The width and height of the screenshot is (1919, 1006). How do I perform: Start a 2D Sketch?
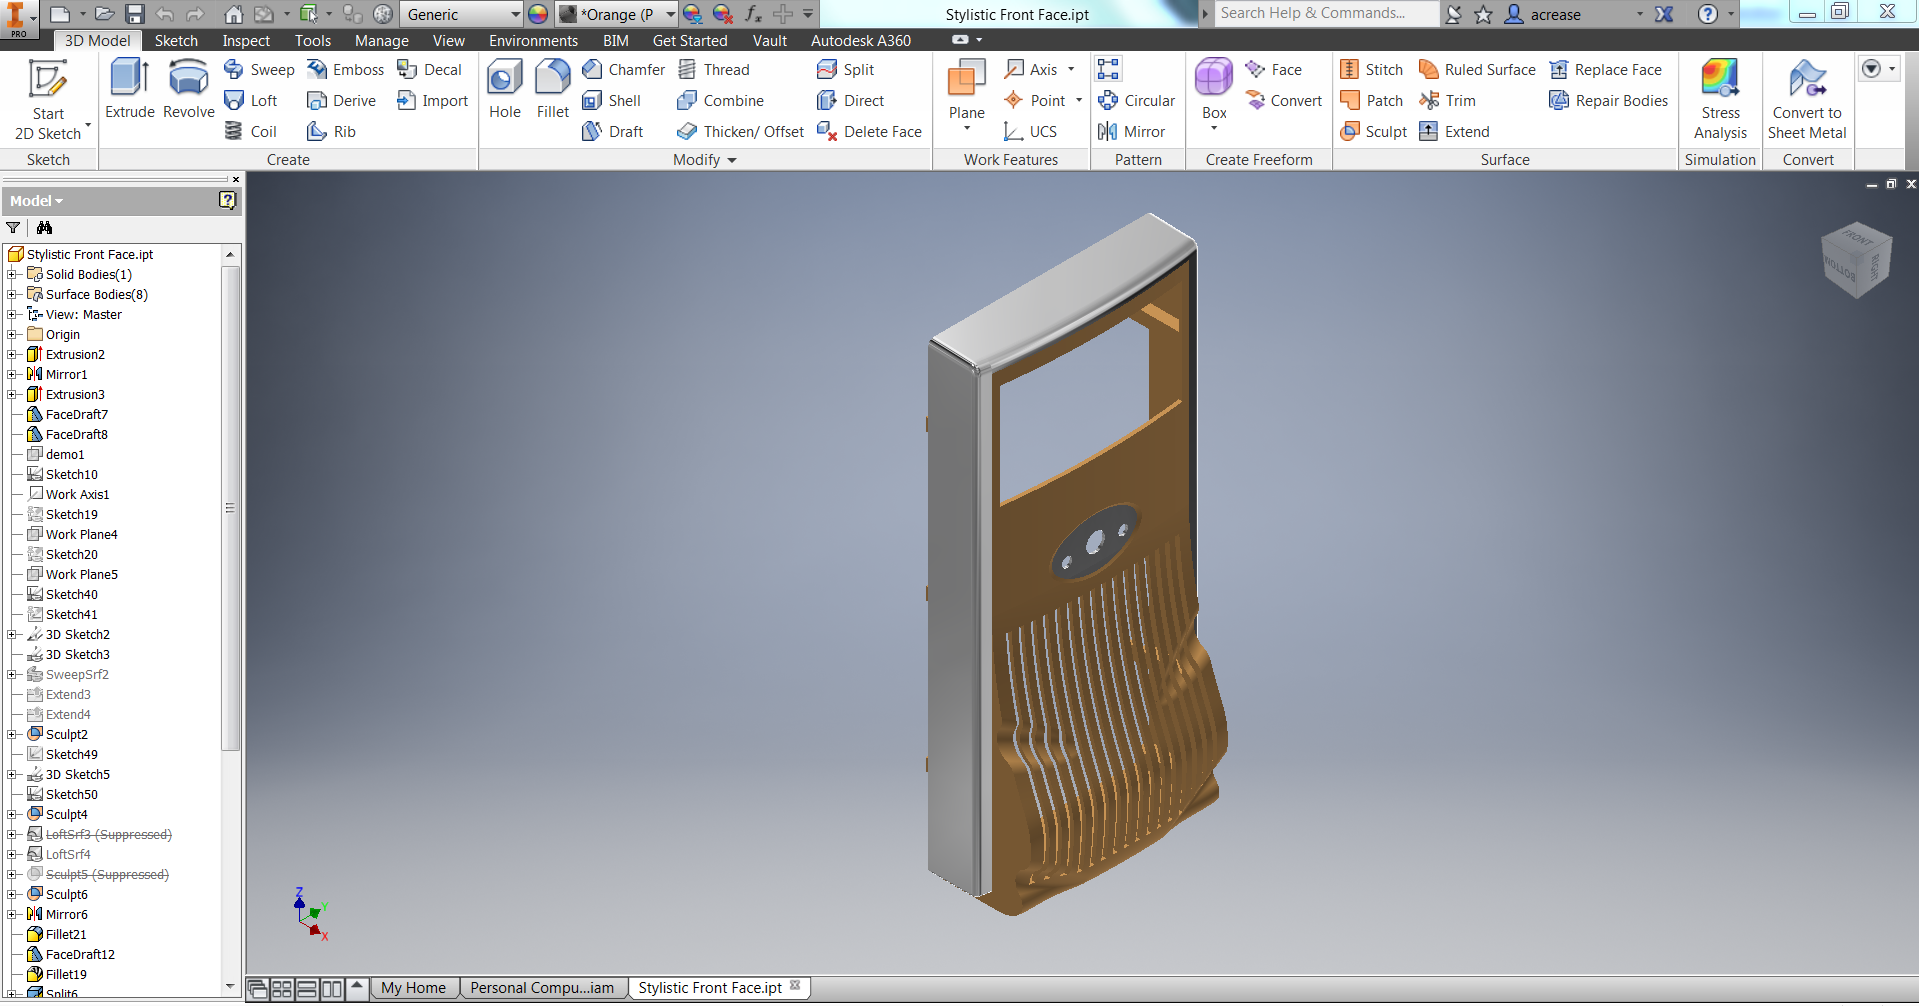[48, 99]
